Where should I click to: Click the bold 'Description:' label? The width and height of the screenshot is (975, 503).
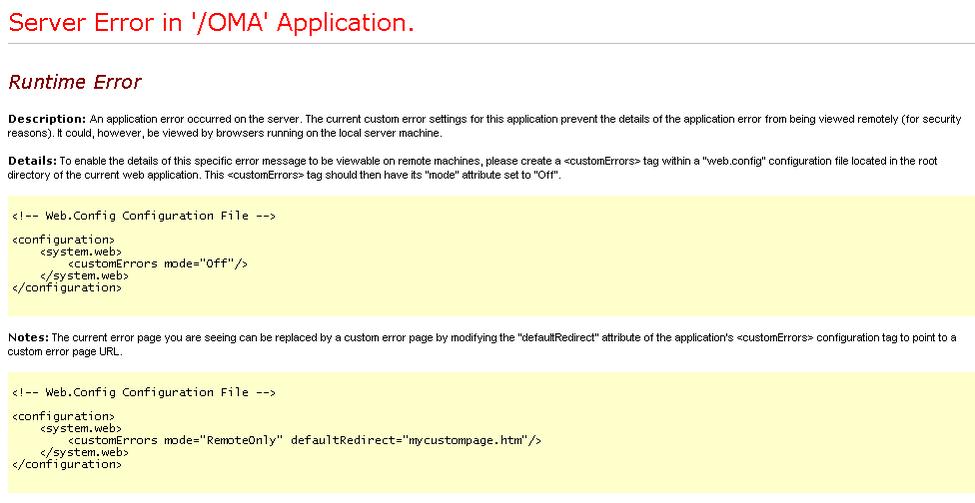(x=47, y=119)
